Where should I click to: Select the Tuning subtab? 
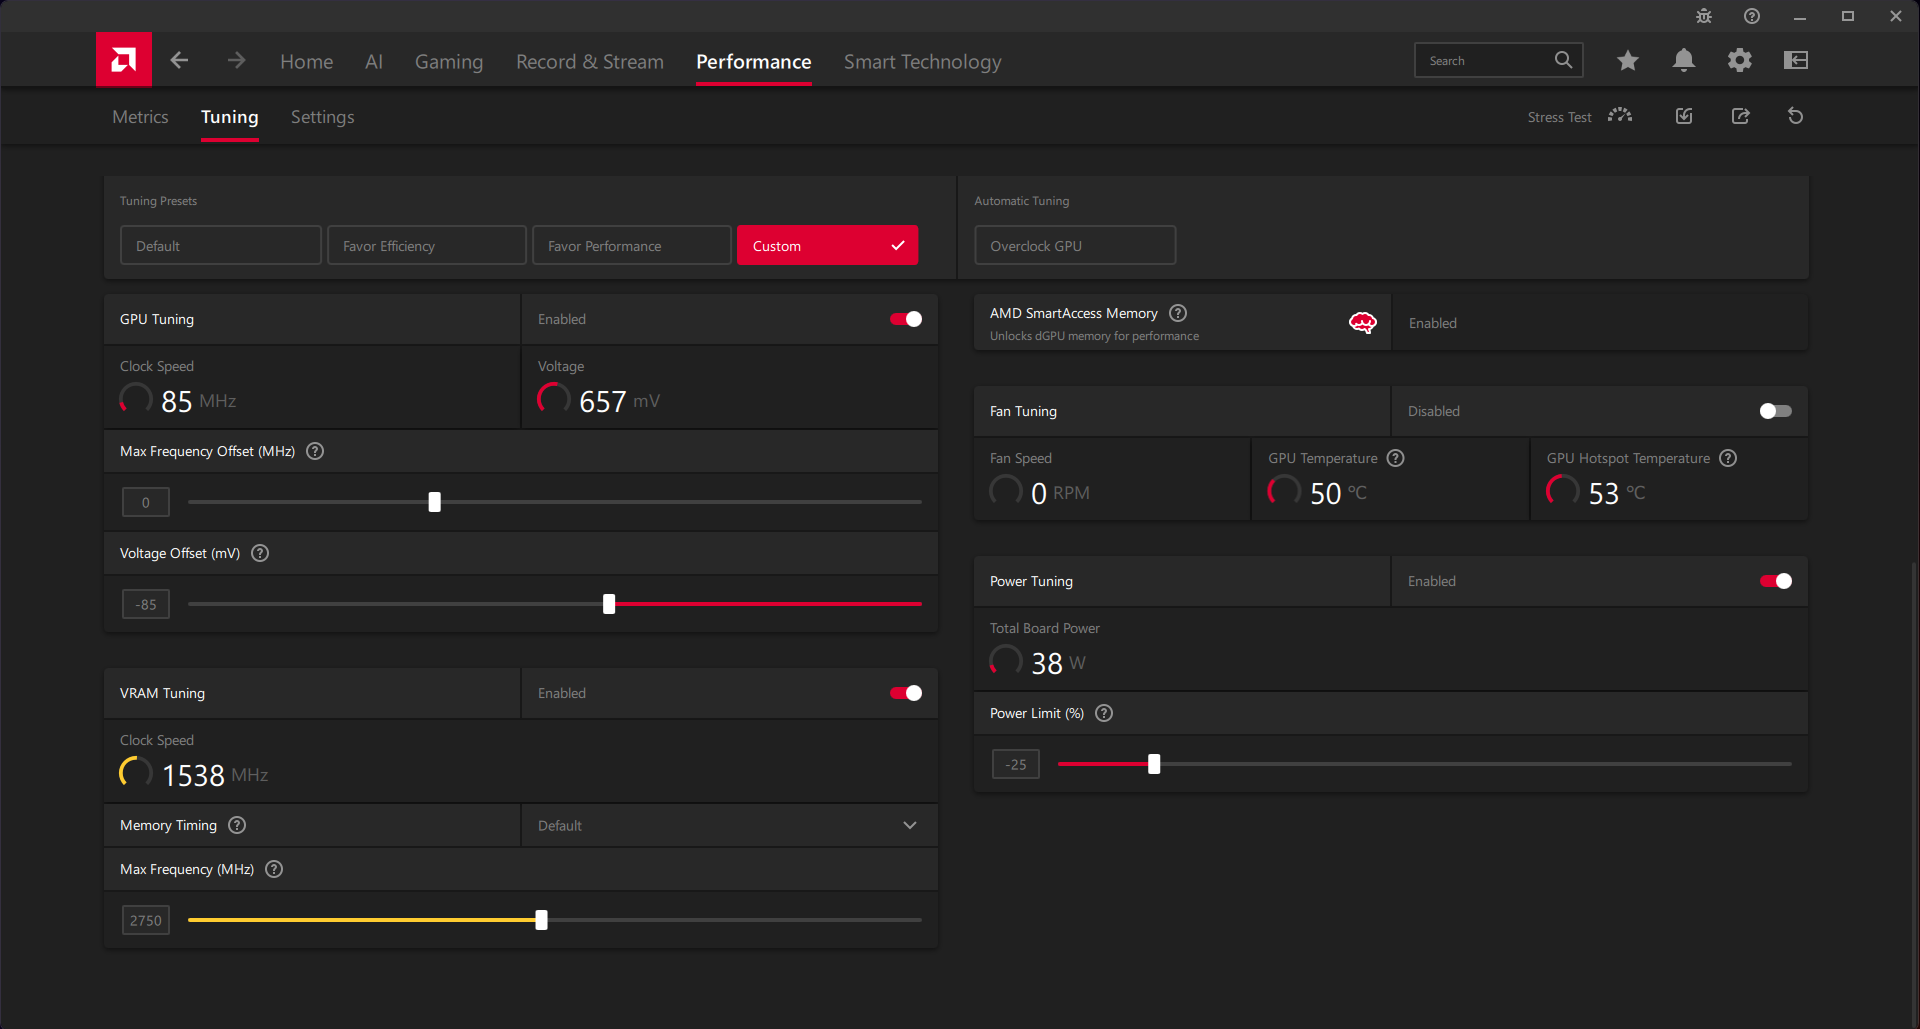(230, 117)
